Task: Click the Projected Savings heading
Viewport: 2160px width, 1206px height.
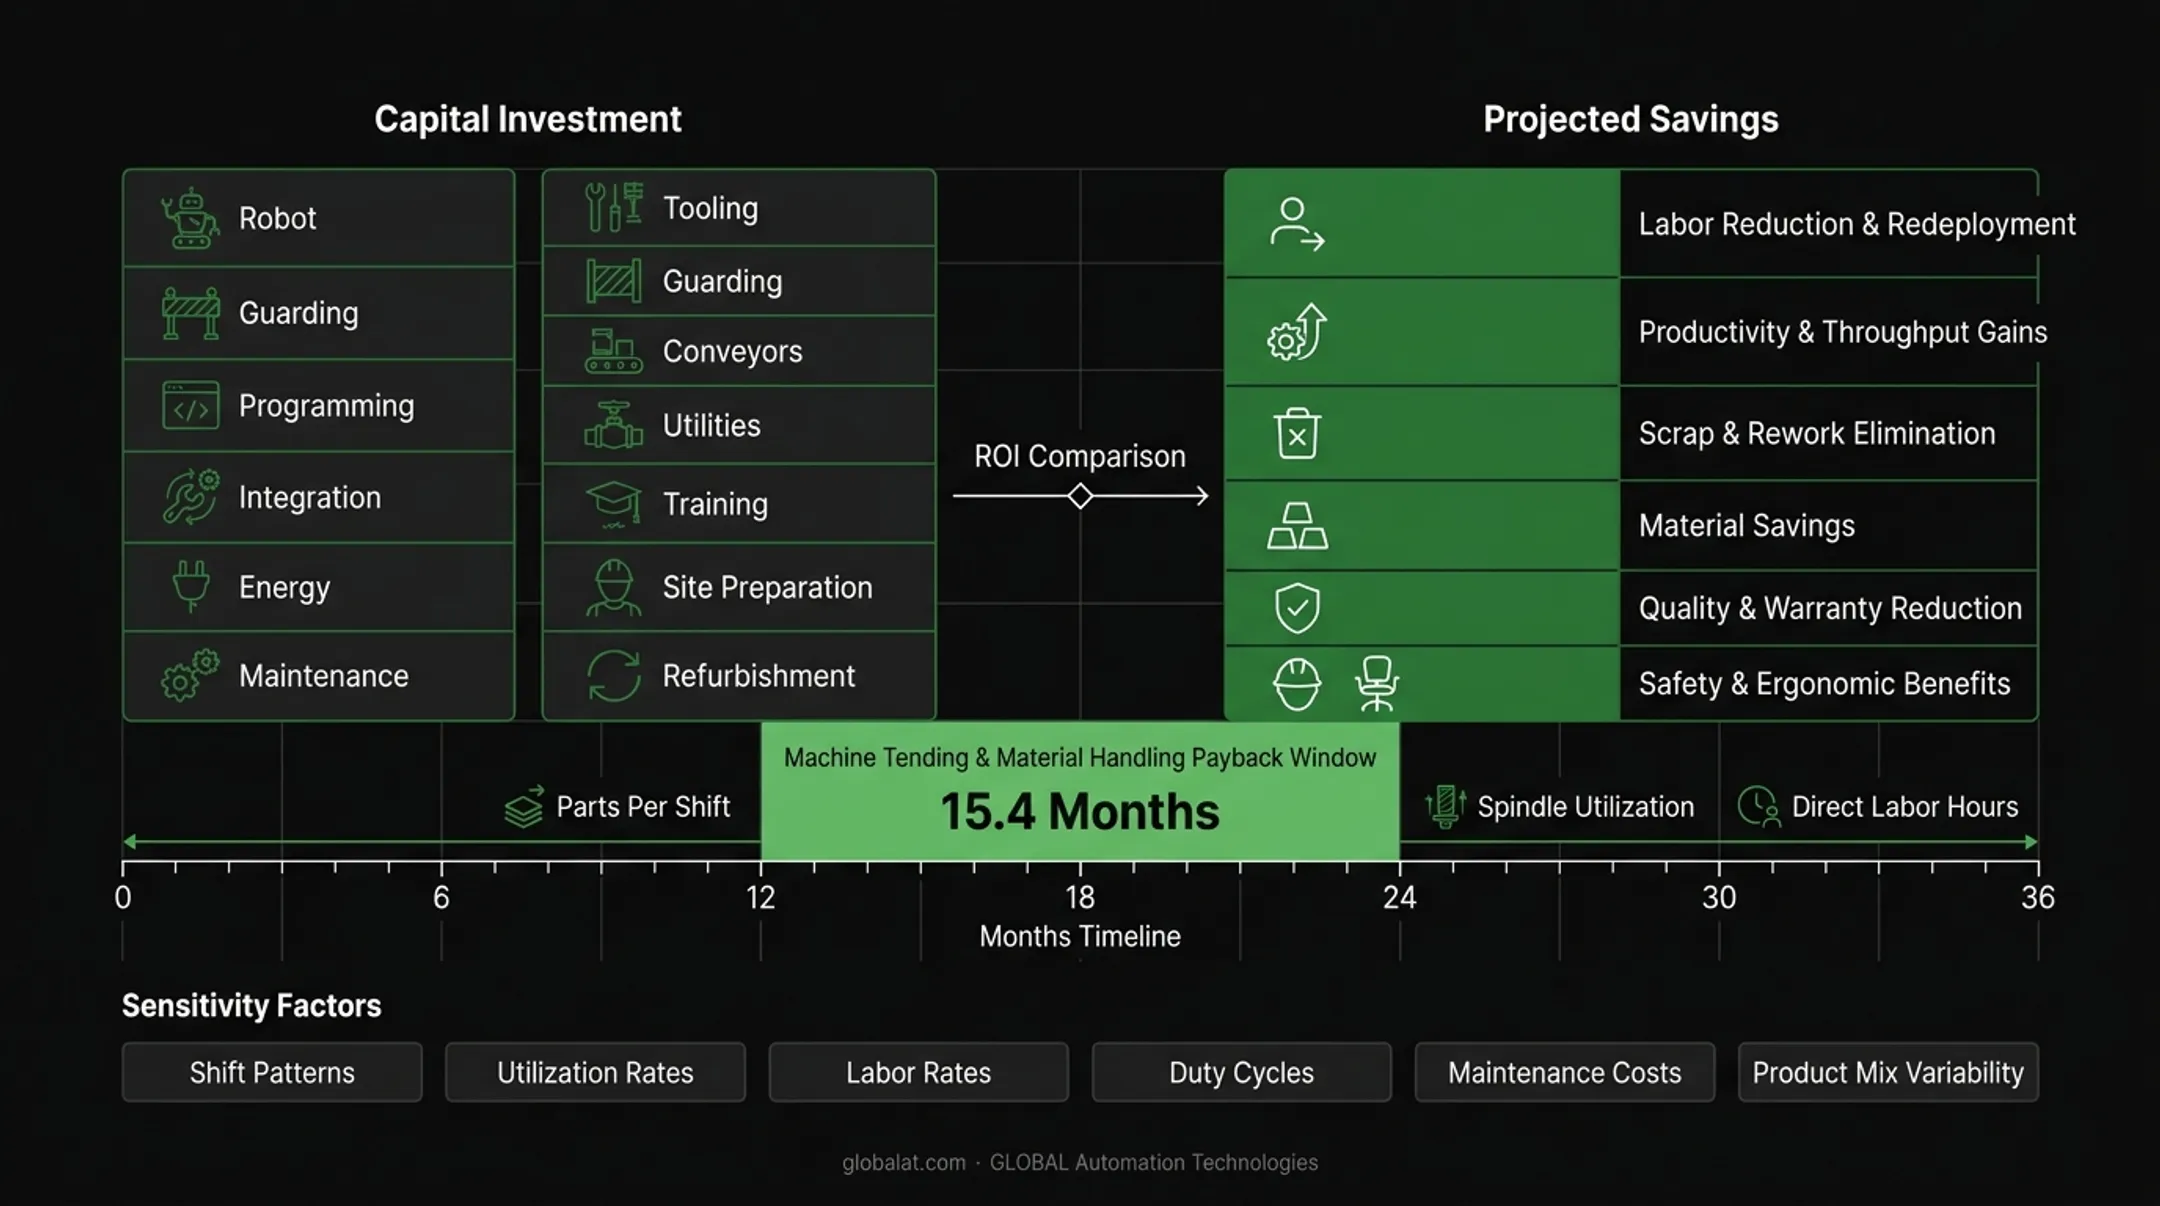Action: [1631, 119]
